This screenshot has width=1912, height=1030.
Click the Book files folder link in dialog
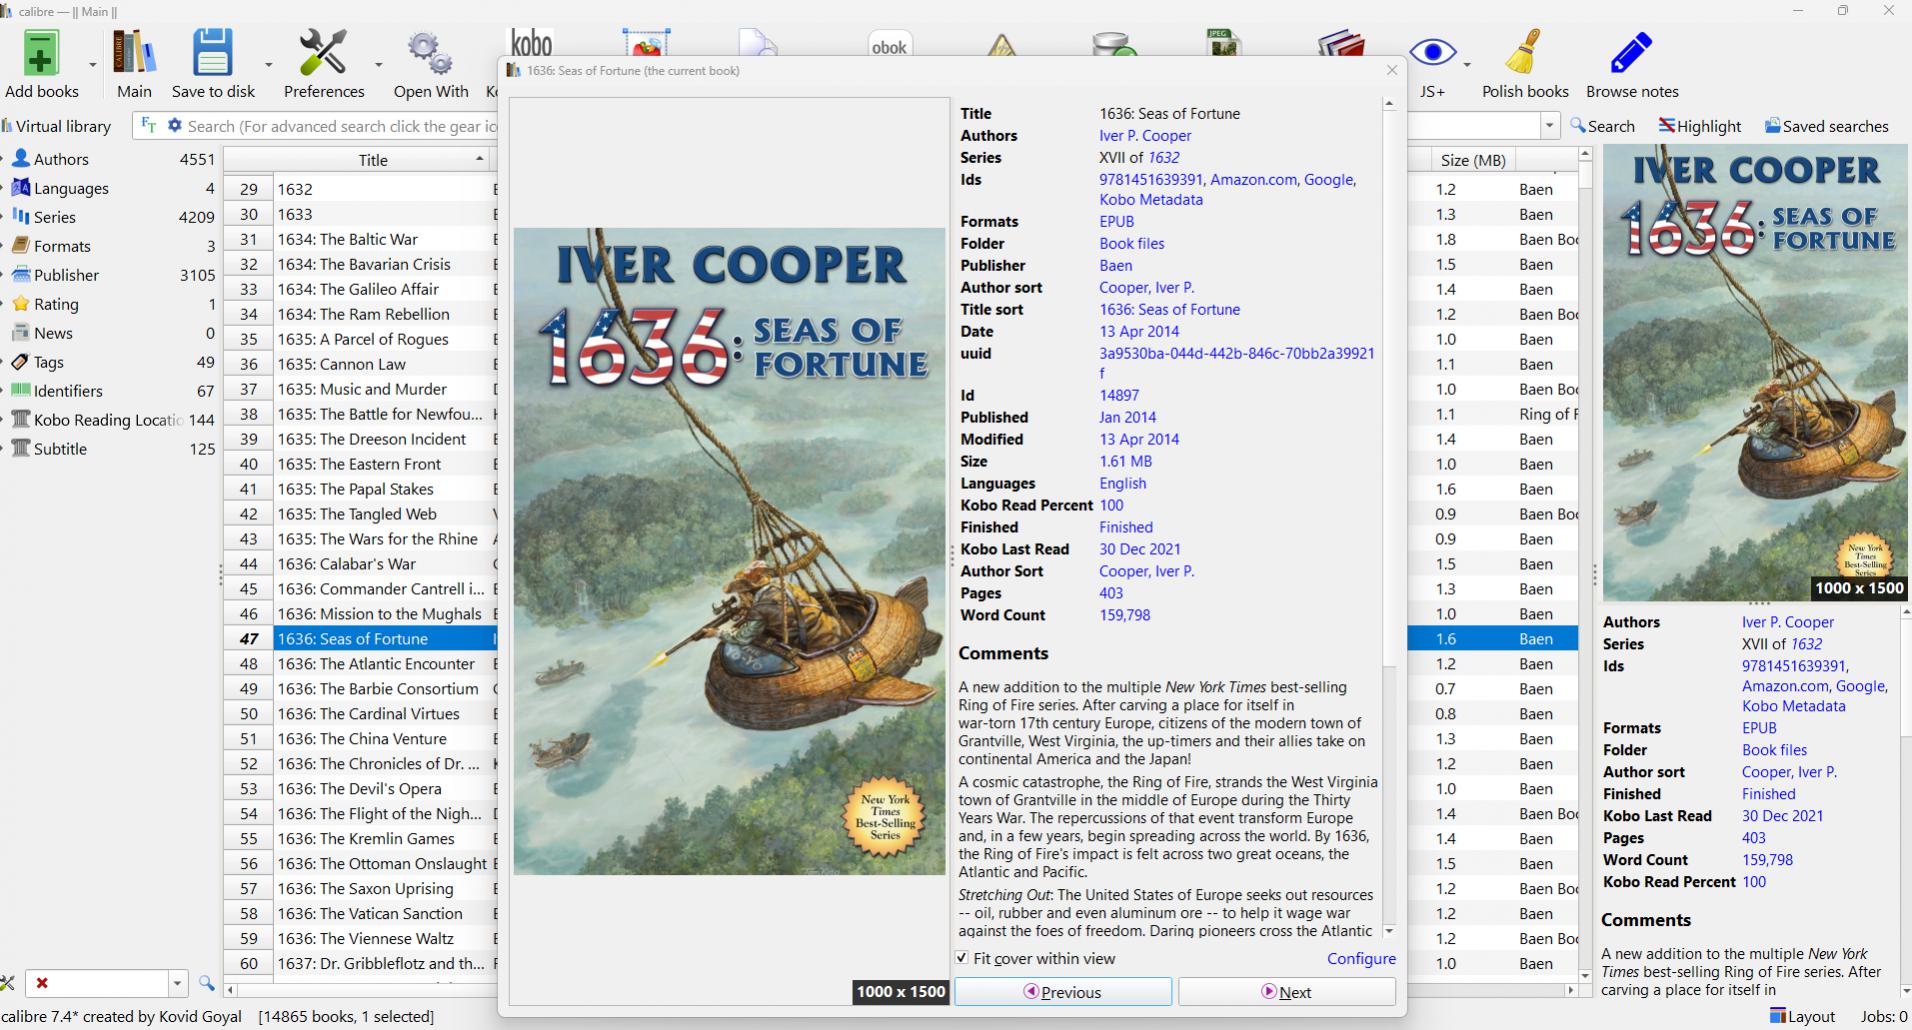1131,244
